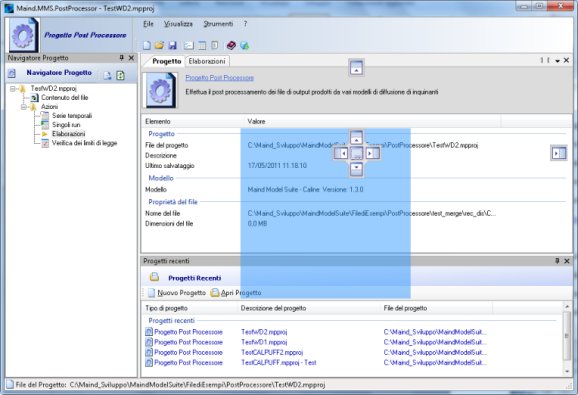Pin the Progetti recenti panel
The image size is (578, 395).
coord(557,261)
